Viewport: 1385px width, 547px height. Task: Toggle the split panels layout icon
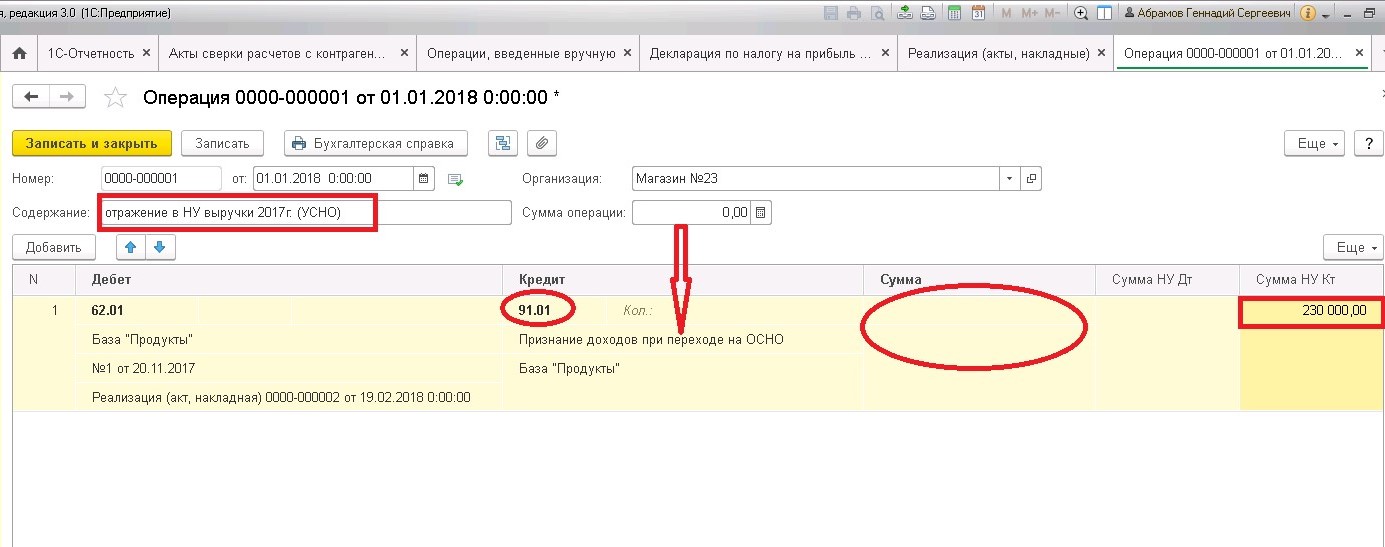click(1104, 14)
